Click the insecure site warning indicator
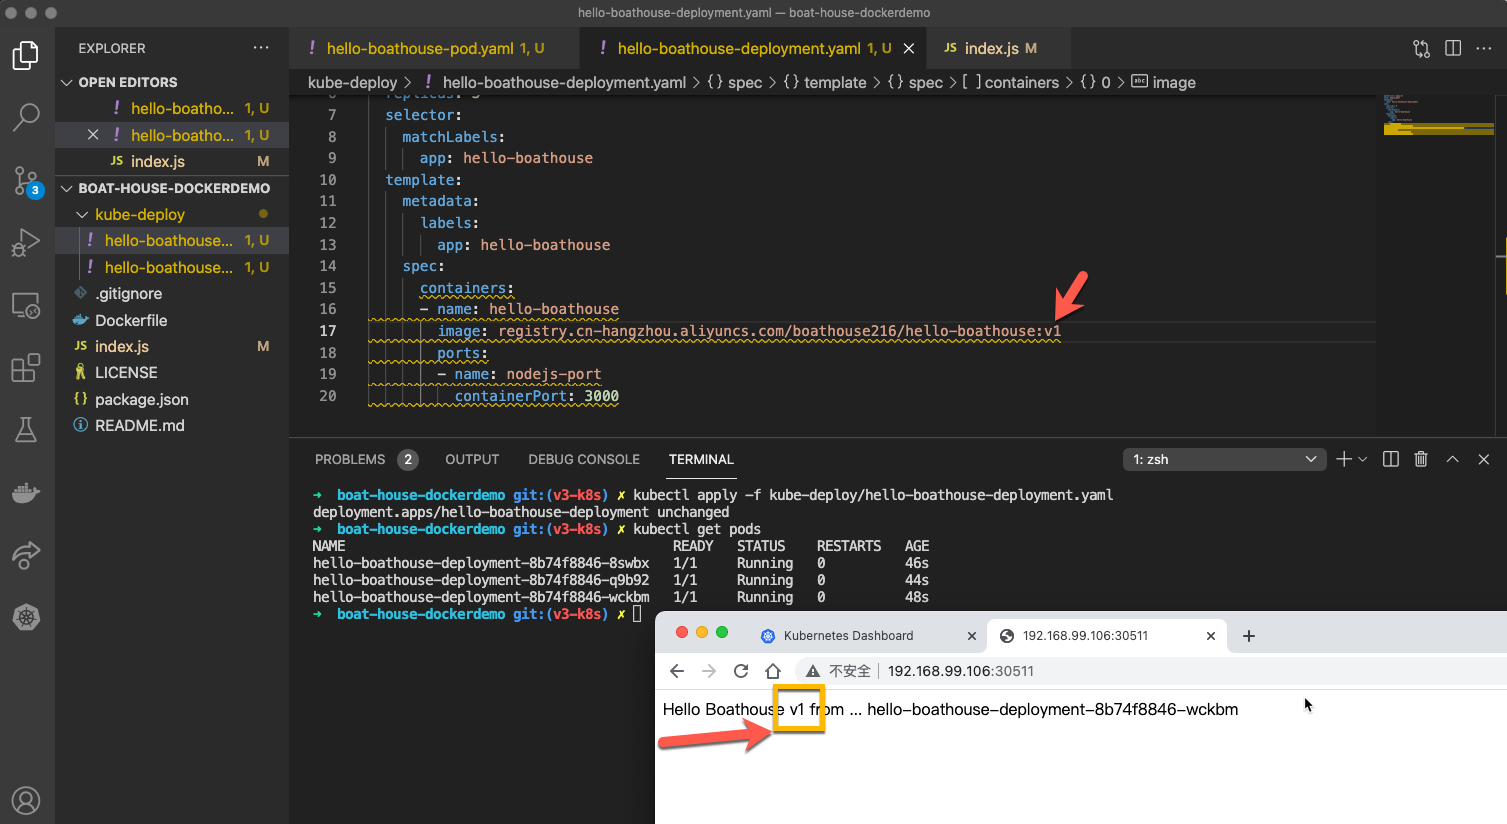The width and height of the screenshot is (1507, 824). (838, 671)
